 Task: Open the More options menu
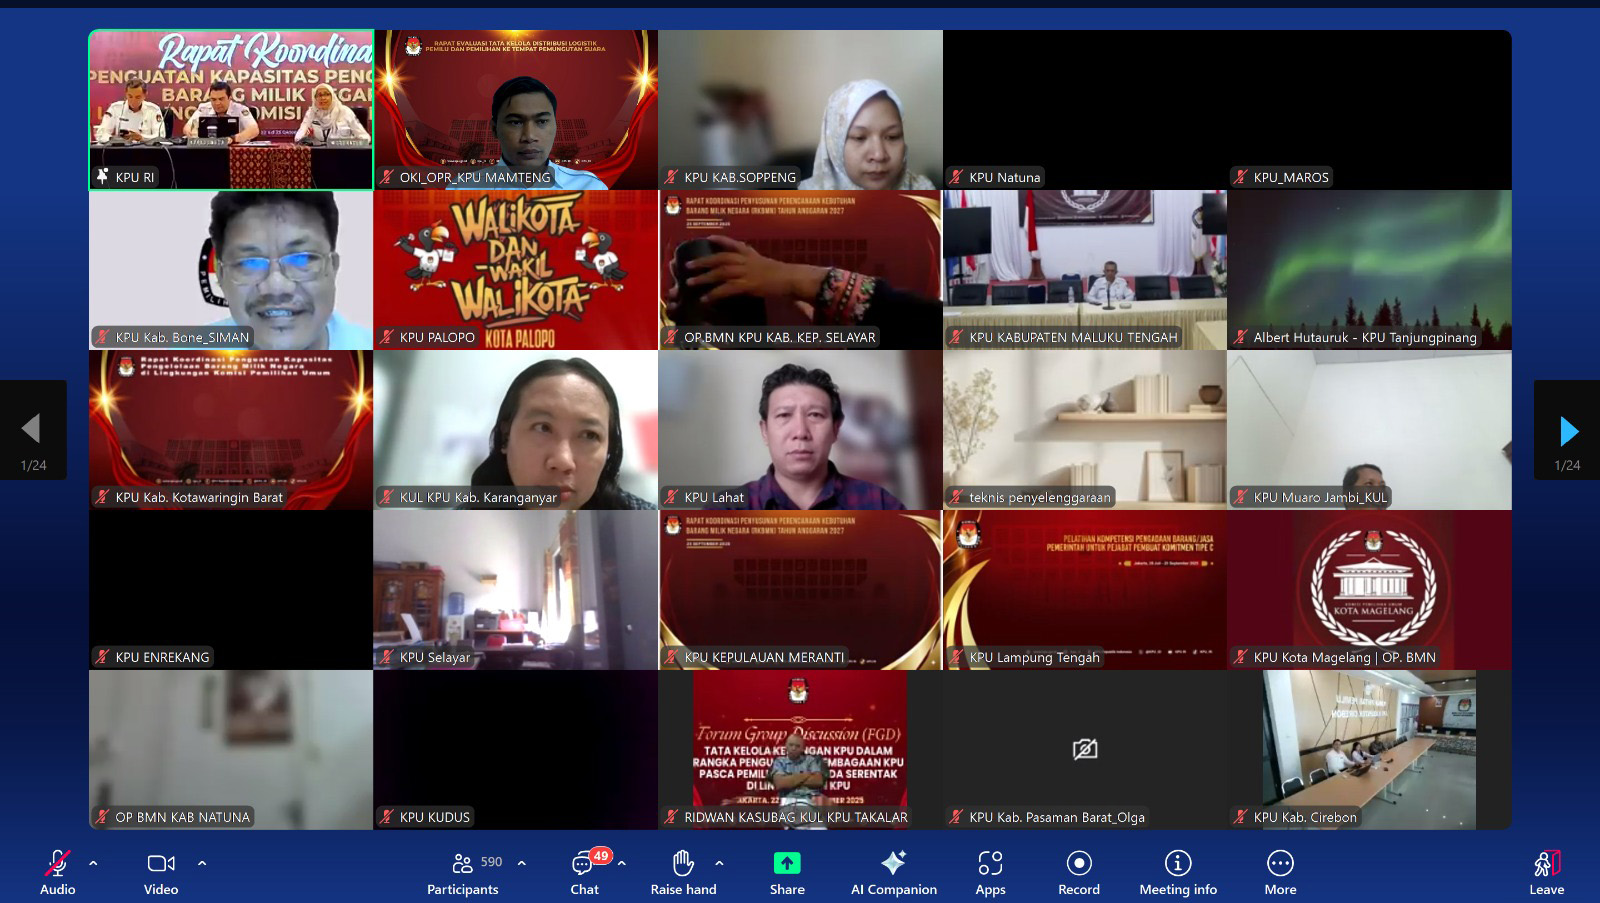coord(1280,872)
